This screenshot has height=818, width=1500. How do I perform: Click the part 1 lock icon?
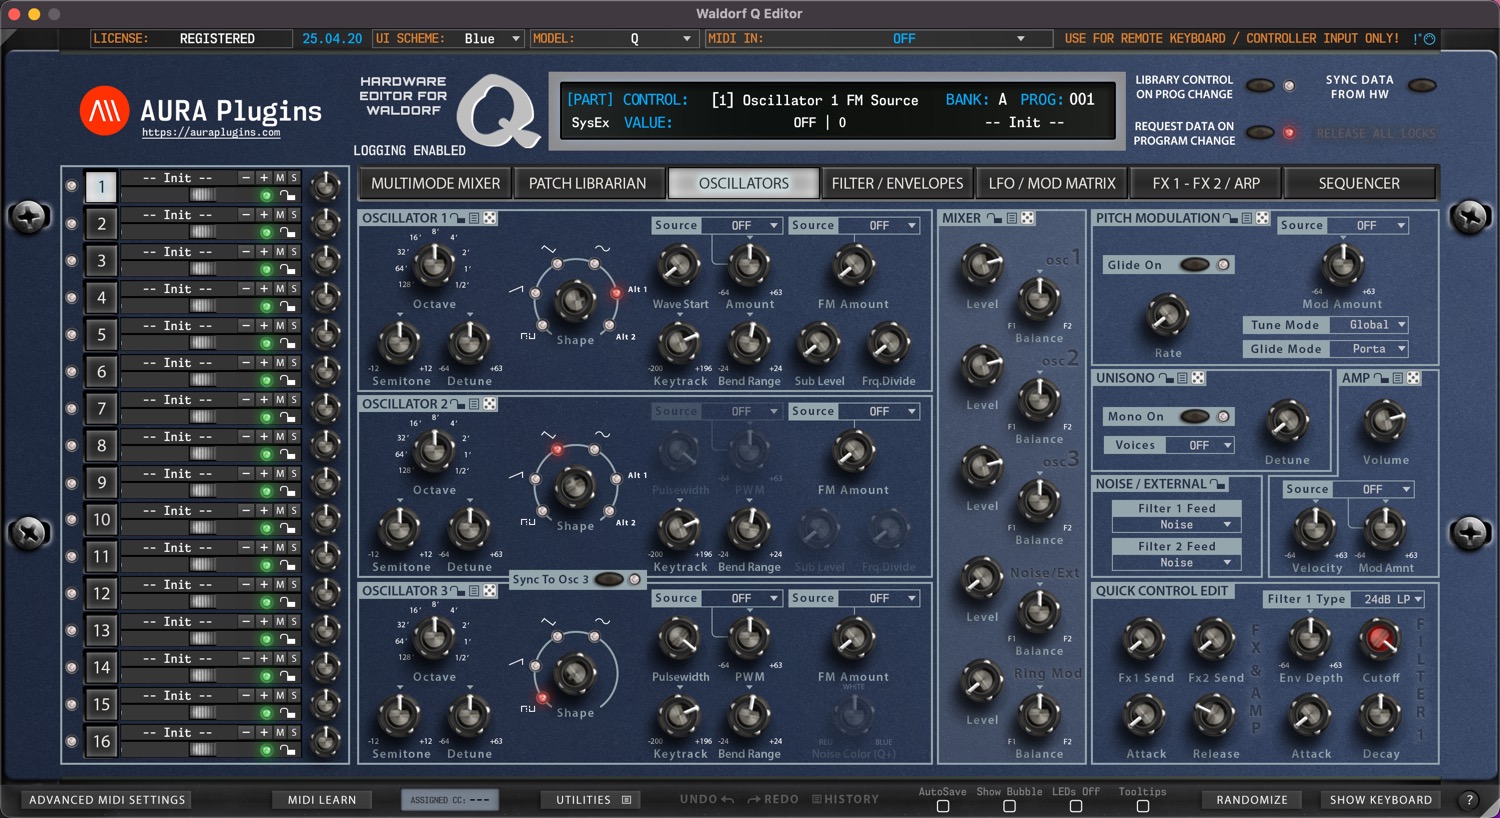287,196
